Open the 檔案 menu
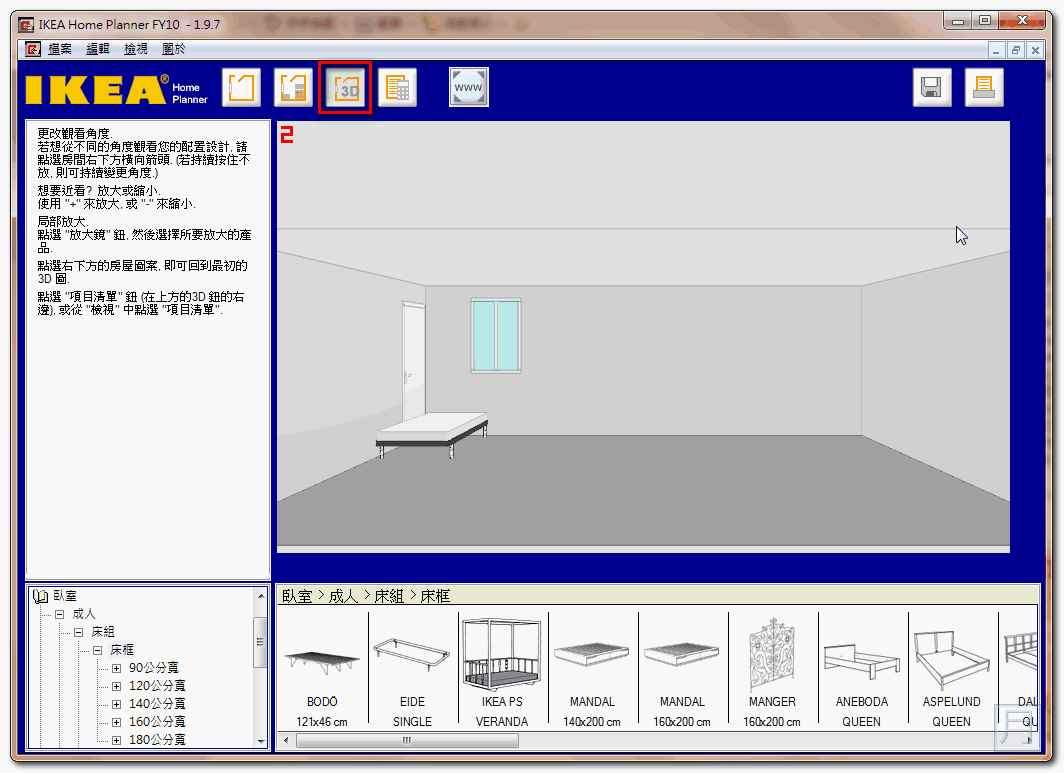This screenshot has width=1064, height=773. click(x=60, y=49)
